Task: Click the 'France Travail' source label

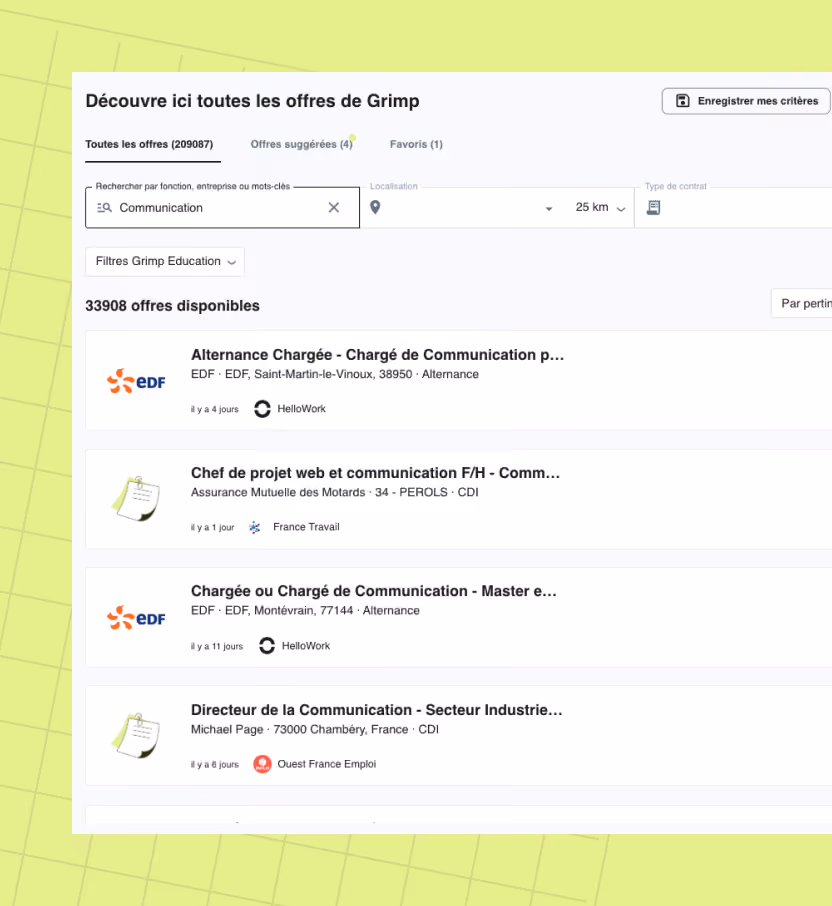Action: [306, 527]
